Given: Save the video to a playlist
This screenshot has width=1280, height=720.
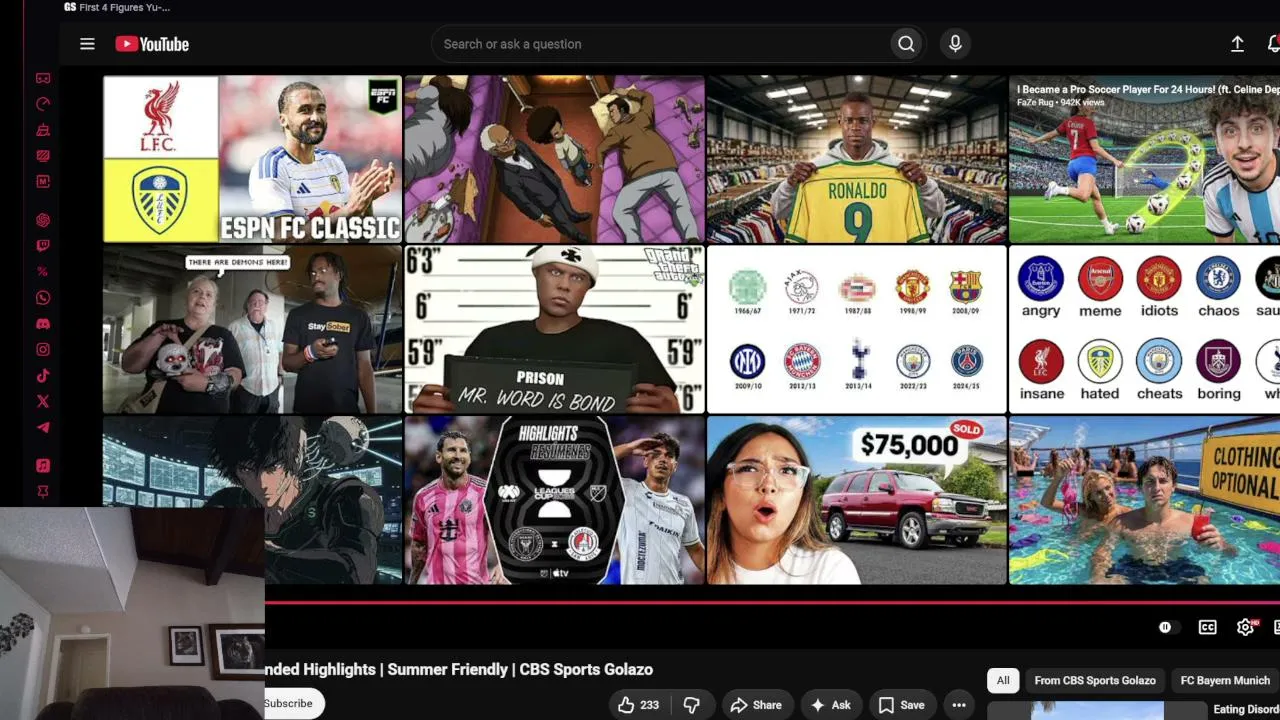Looking at the screenshot, I should point(902,705).
